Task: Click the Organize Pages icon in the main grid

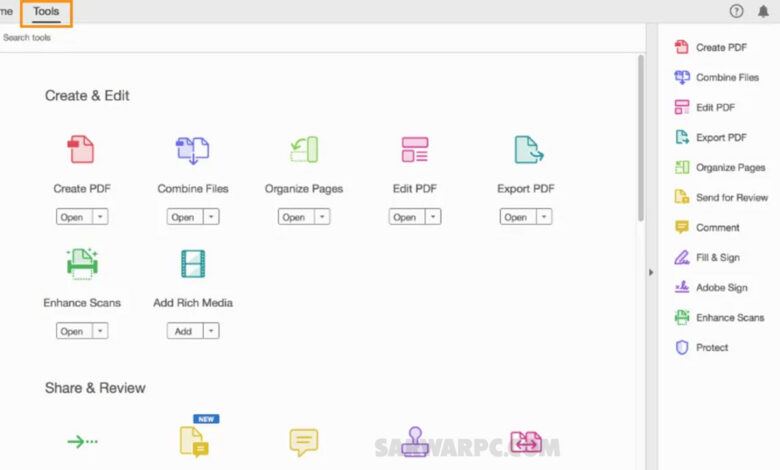Action: click(x=304, y=149)
